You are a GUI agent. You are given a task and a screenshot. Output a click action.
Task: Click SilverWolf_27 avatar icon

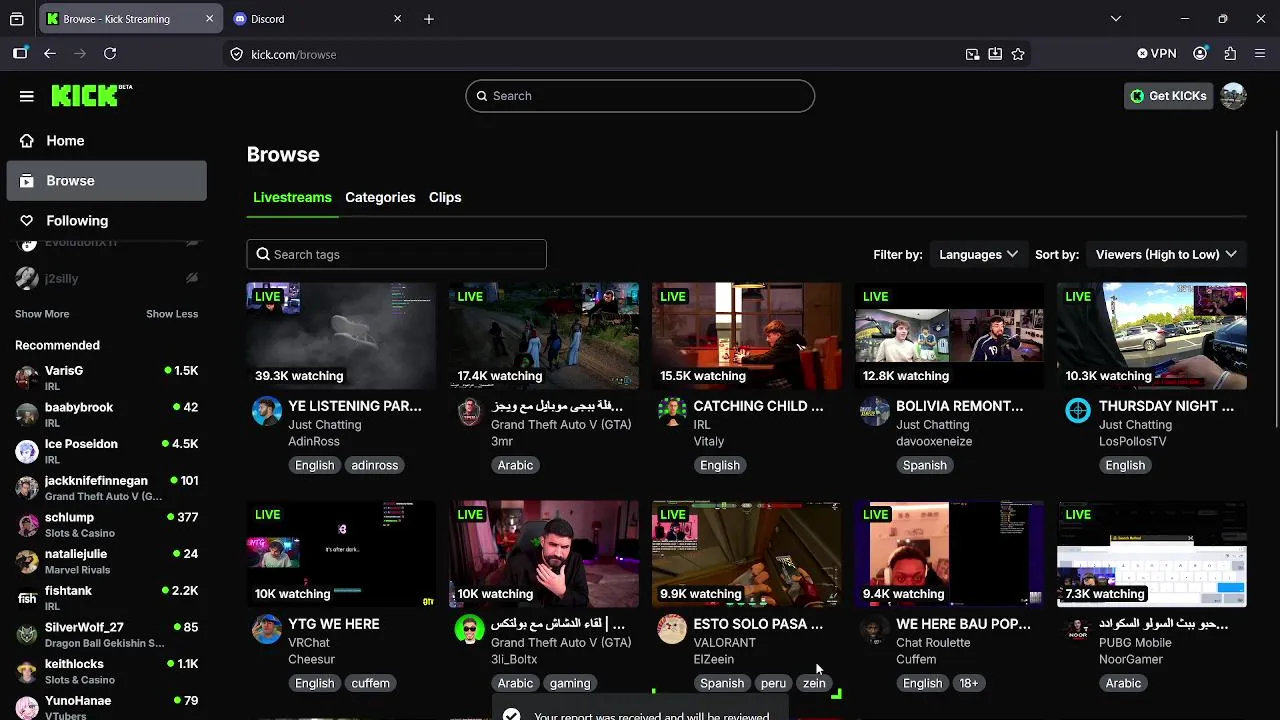27,635
